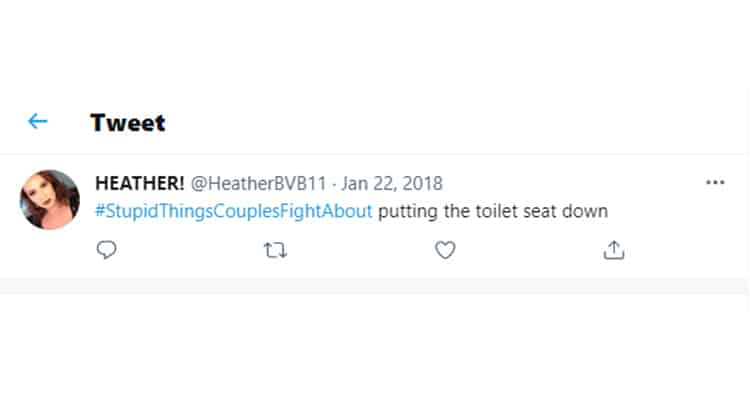Click the tweet text "putting the toilet seat down"
Viewport: 750px width, 400px height.
click(x=492, y=211)
